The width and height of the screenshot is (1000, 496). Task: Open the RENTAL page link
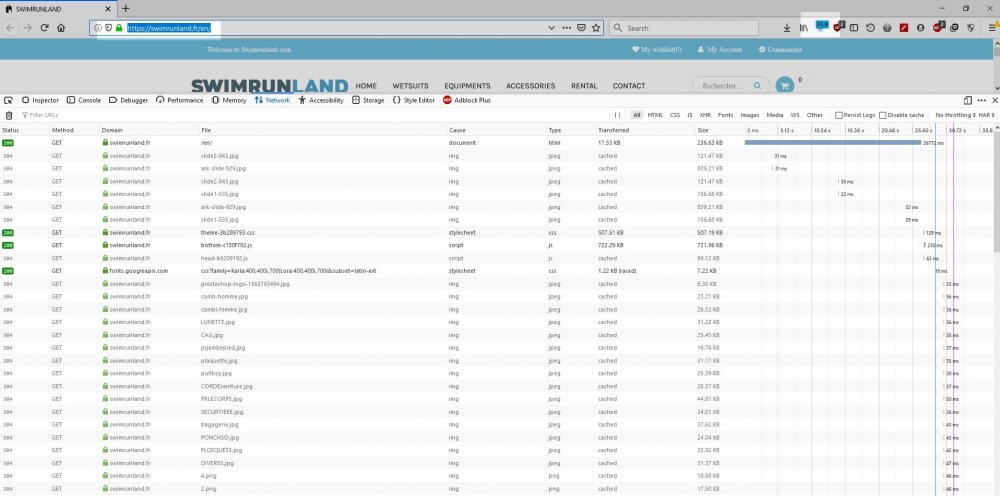click(584, 85)
